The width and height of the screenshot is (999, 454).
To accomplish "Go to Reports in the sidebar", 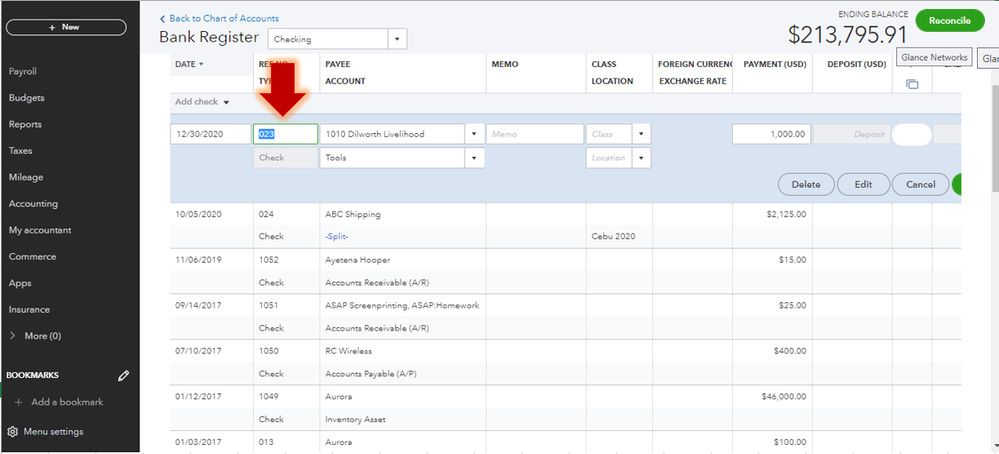I will point(25,125).
